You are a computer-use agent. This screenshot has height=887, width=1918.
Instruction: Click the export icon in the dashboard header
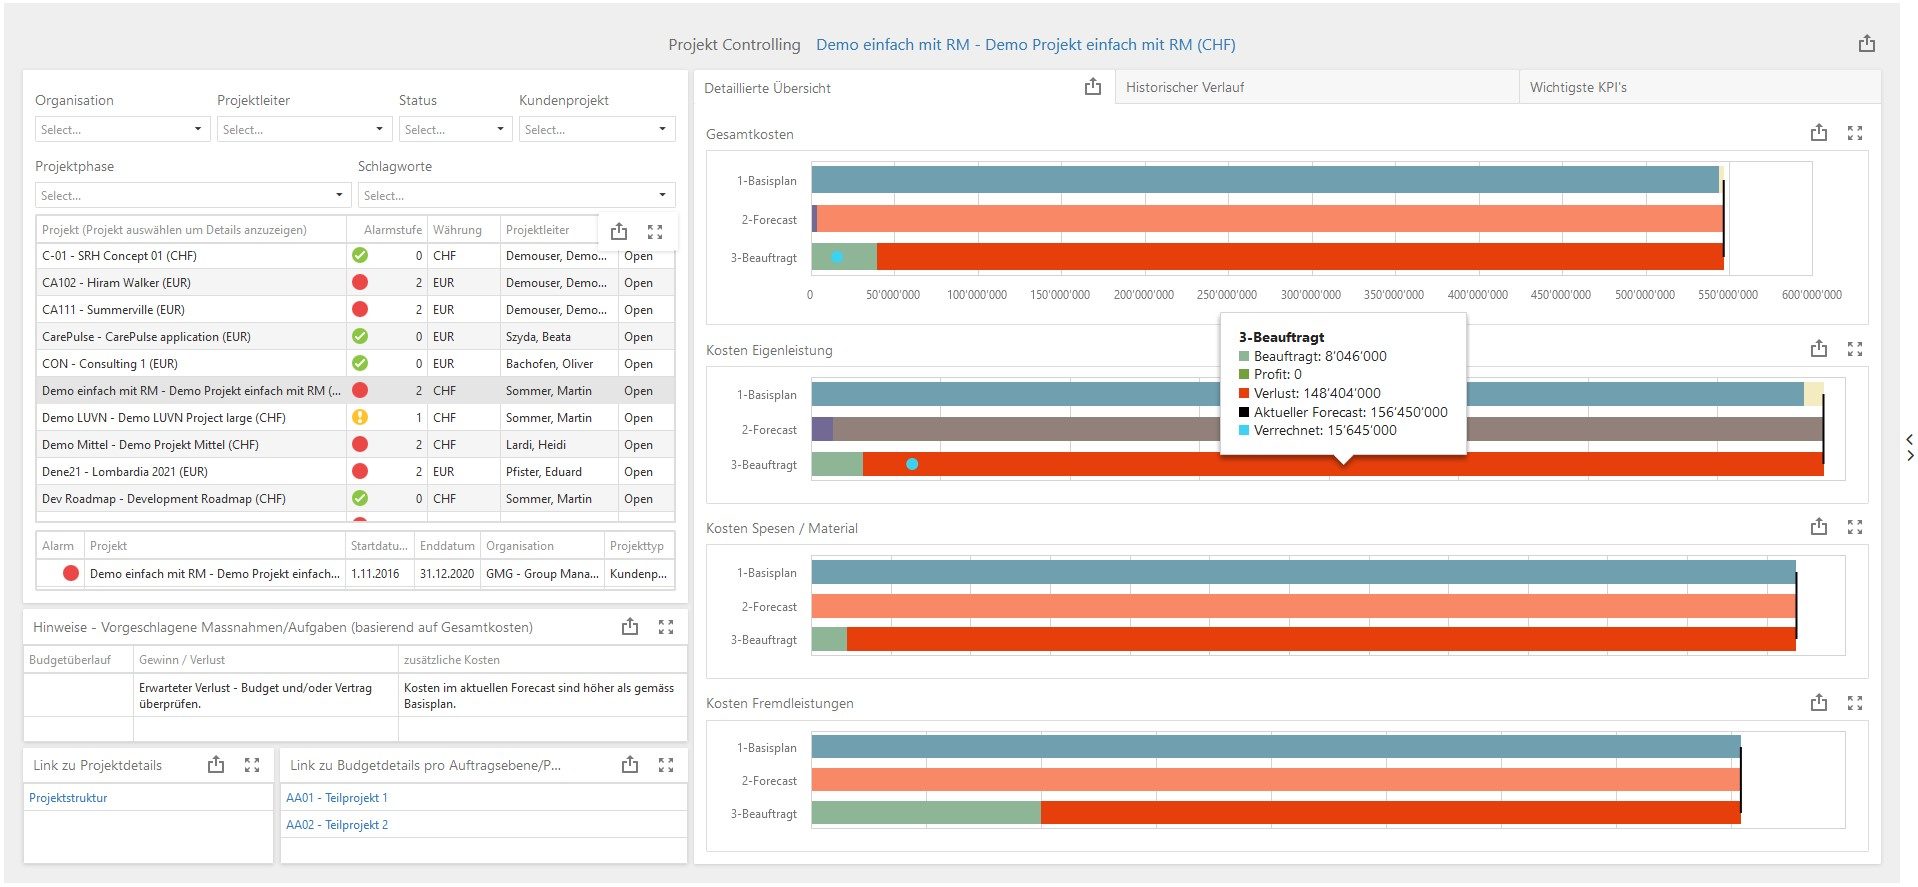point(1866,44)
